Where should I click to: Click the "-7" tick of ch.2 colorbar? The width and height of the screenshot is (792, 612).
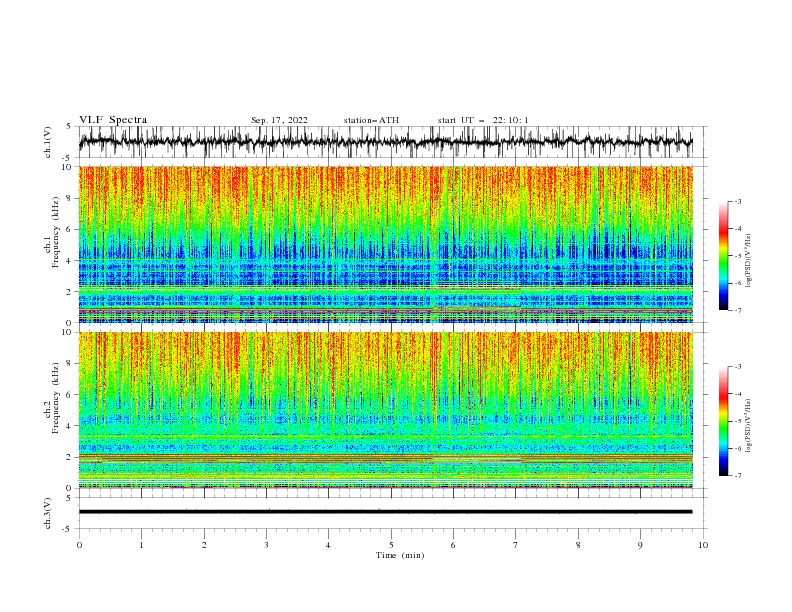pos(737,476)
